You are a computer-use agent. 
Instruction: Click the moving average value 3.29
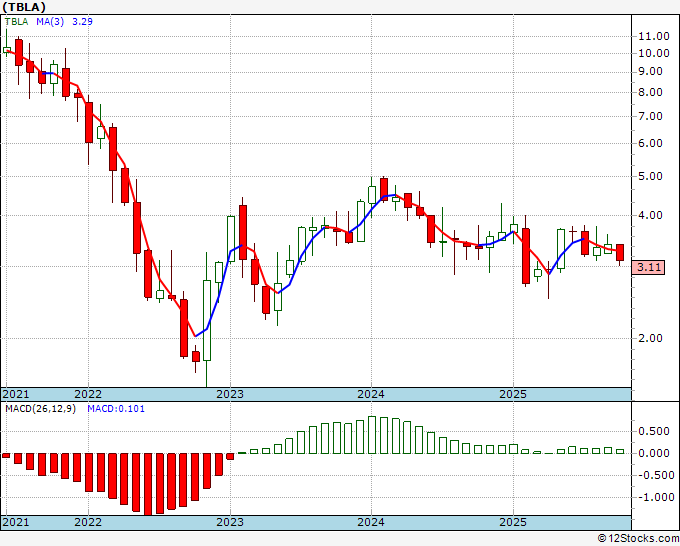click(82, 22)
